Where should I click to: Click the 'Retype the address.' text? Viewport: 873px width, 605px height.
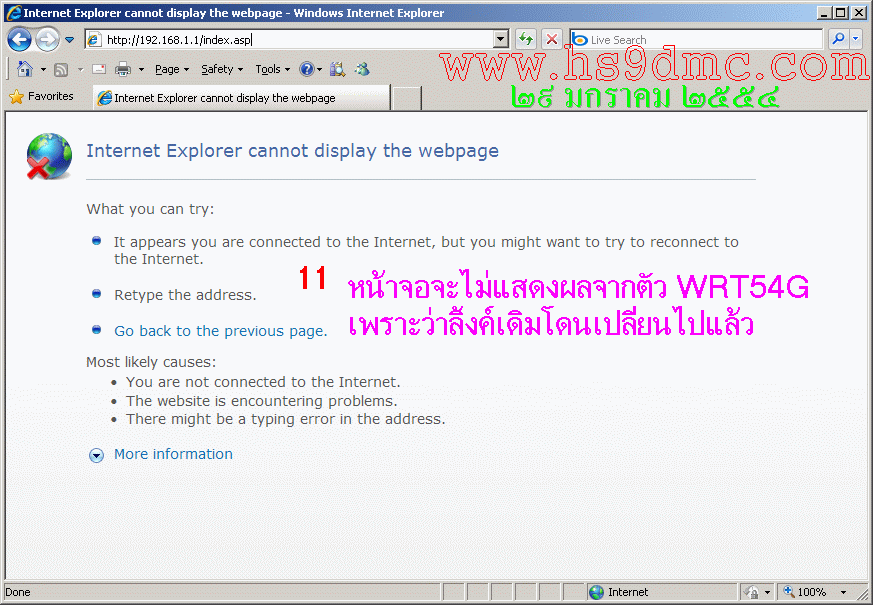(185, 295)
